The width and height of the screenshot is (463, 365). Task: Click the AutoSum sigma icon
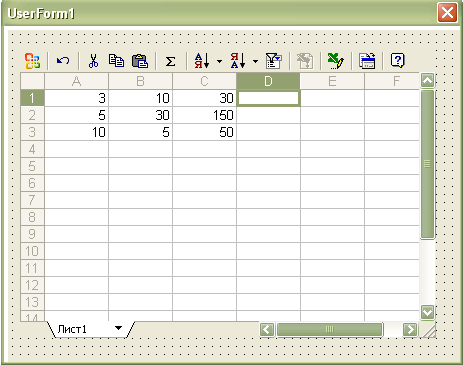point(170,61)
